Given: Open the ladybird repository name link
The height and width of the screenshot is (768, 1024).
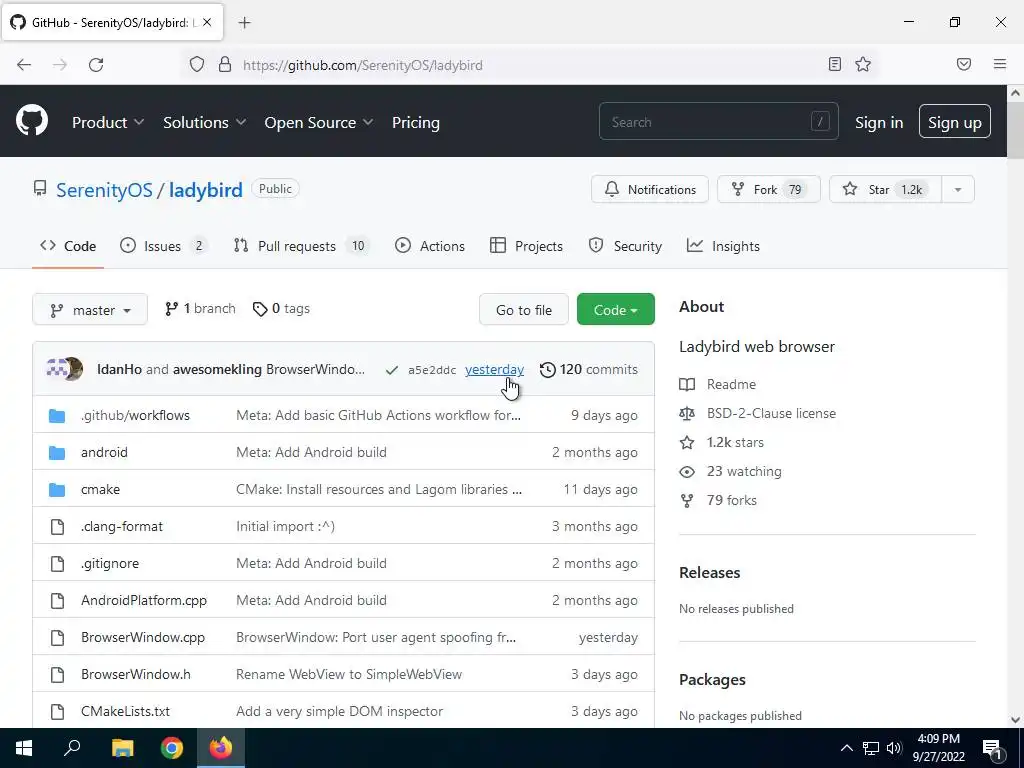Looking at the screenshot, I should pos(206,190).
